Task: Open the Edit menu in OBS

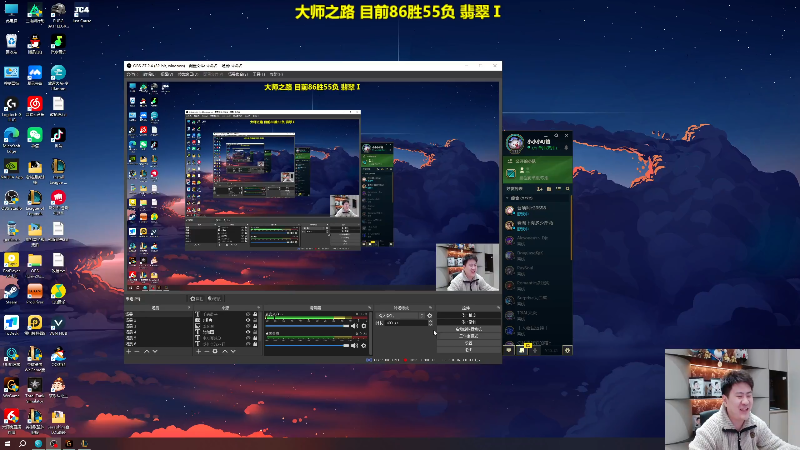Action: point(148,74)
